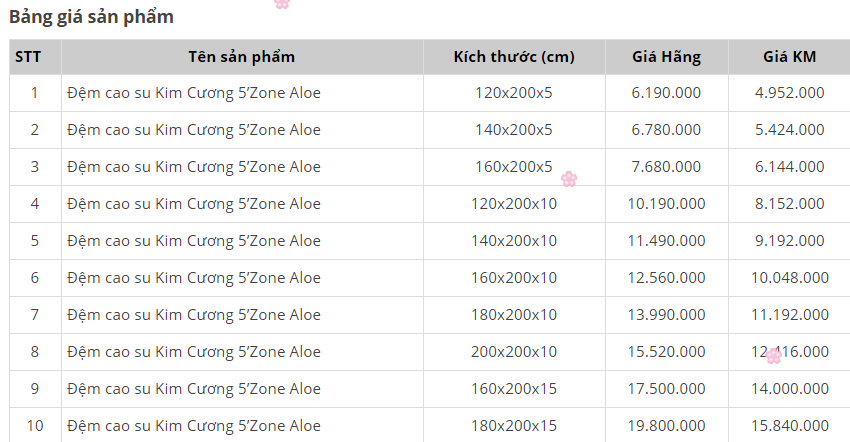
Task: Click promo price 15.840.000
Action: 789,426
